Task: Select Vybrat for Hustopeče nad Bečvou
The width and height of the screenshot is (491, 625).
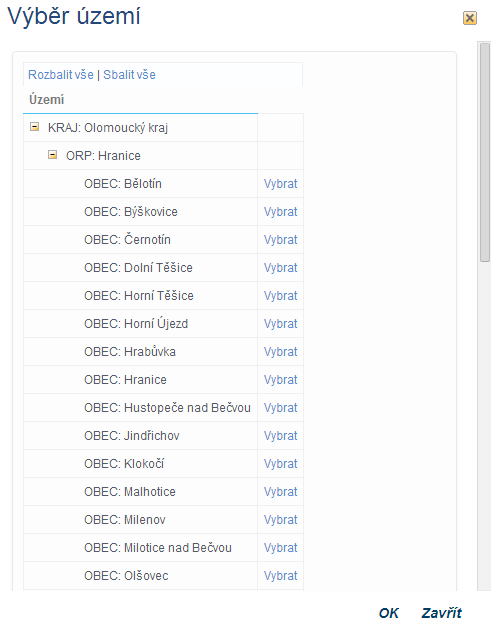Action: coord(281,408)
